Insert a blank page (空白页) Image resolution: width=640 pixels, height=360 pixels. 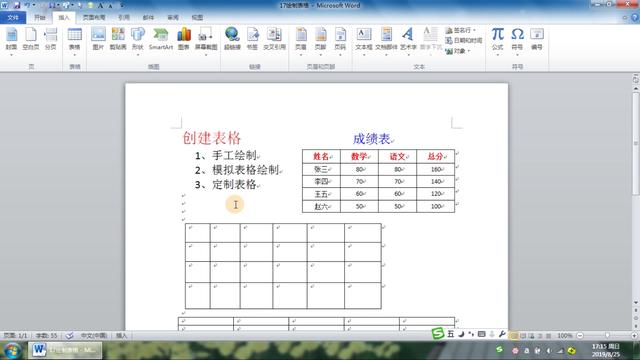[x=31, y=40]
